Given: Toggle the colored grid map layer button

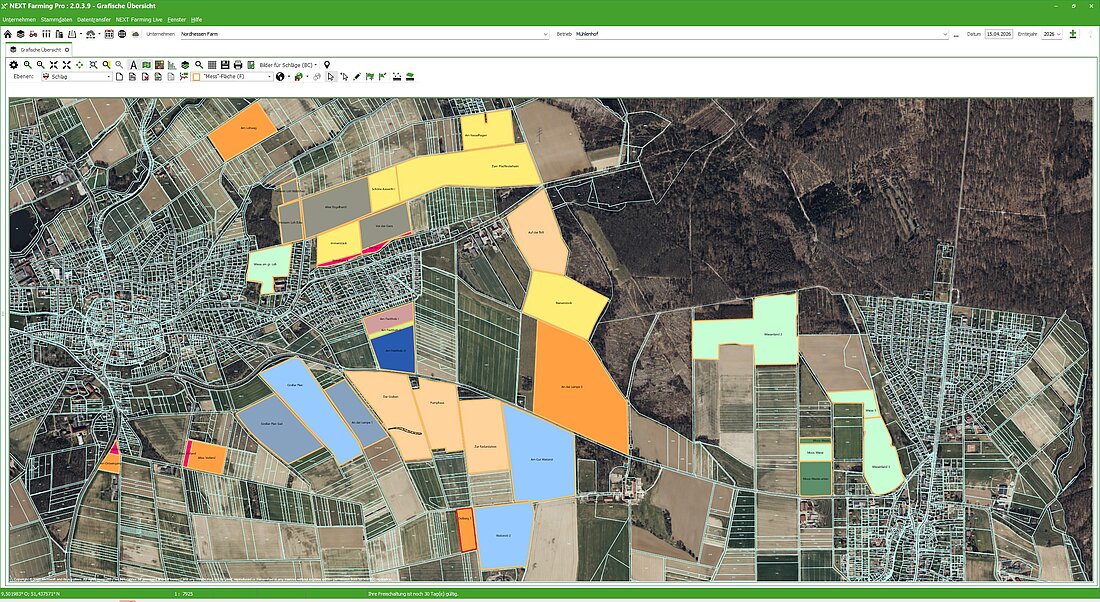Looking at the screenshot, I should (x=159, y=65).
